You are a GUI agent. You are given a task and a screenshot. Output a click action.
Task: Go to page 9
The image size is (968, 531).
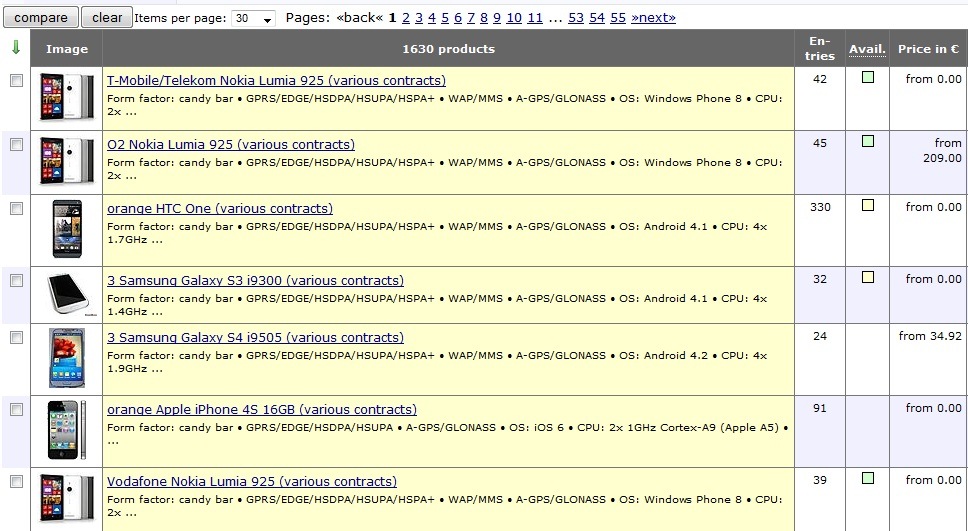[x=496, y=18]
